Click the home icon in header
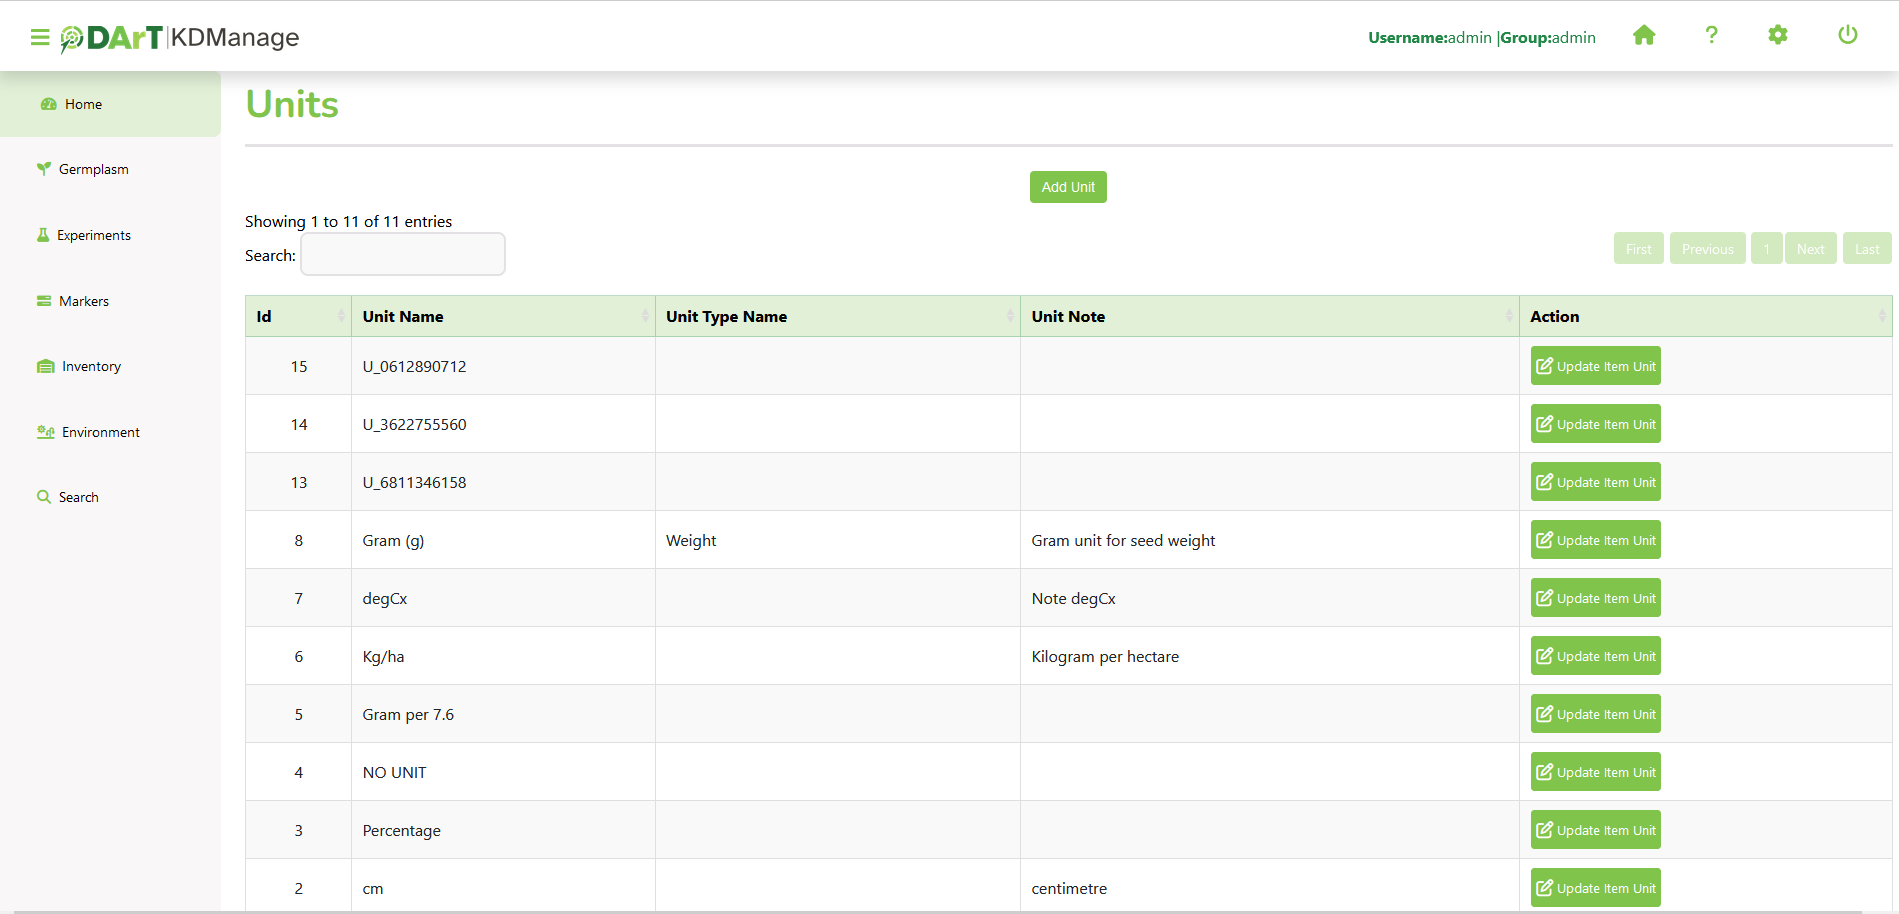The height and width of the screenshot is (914, 1899). tap(1644, 36)
